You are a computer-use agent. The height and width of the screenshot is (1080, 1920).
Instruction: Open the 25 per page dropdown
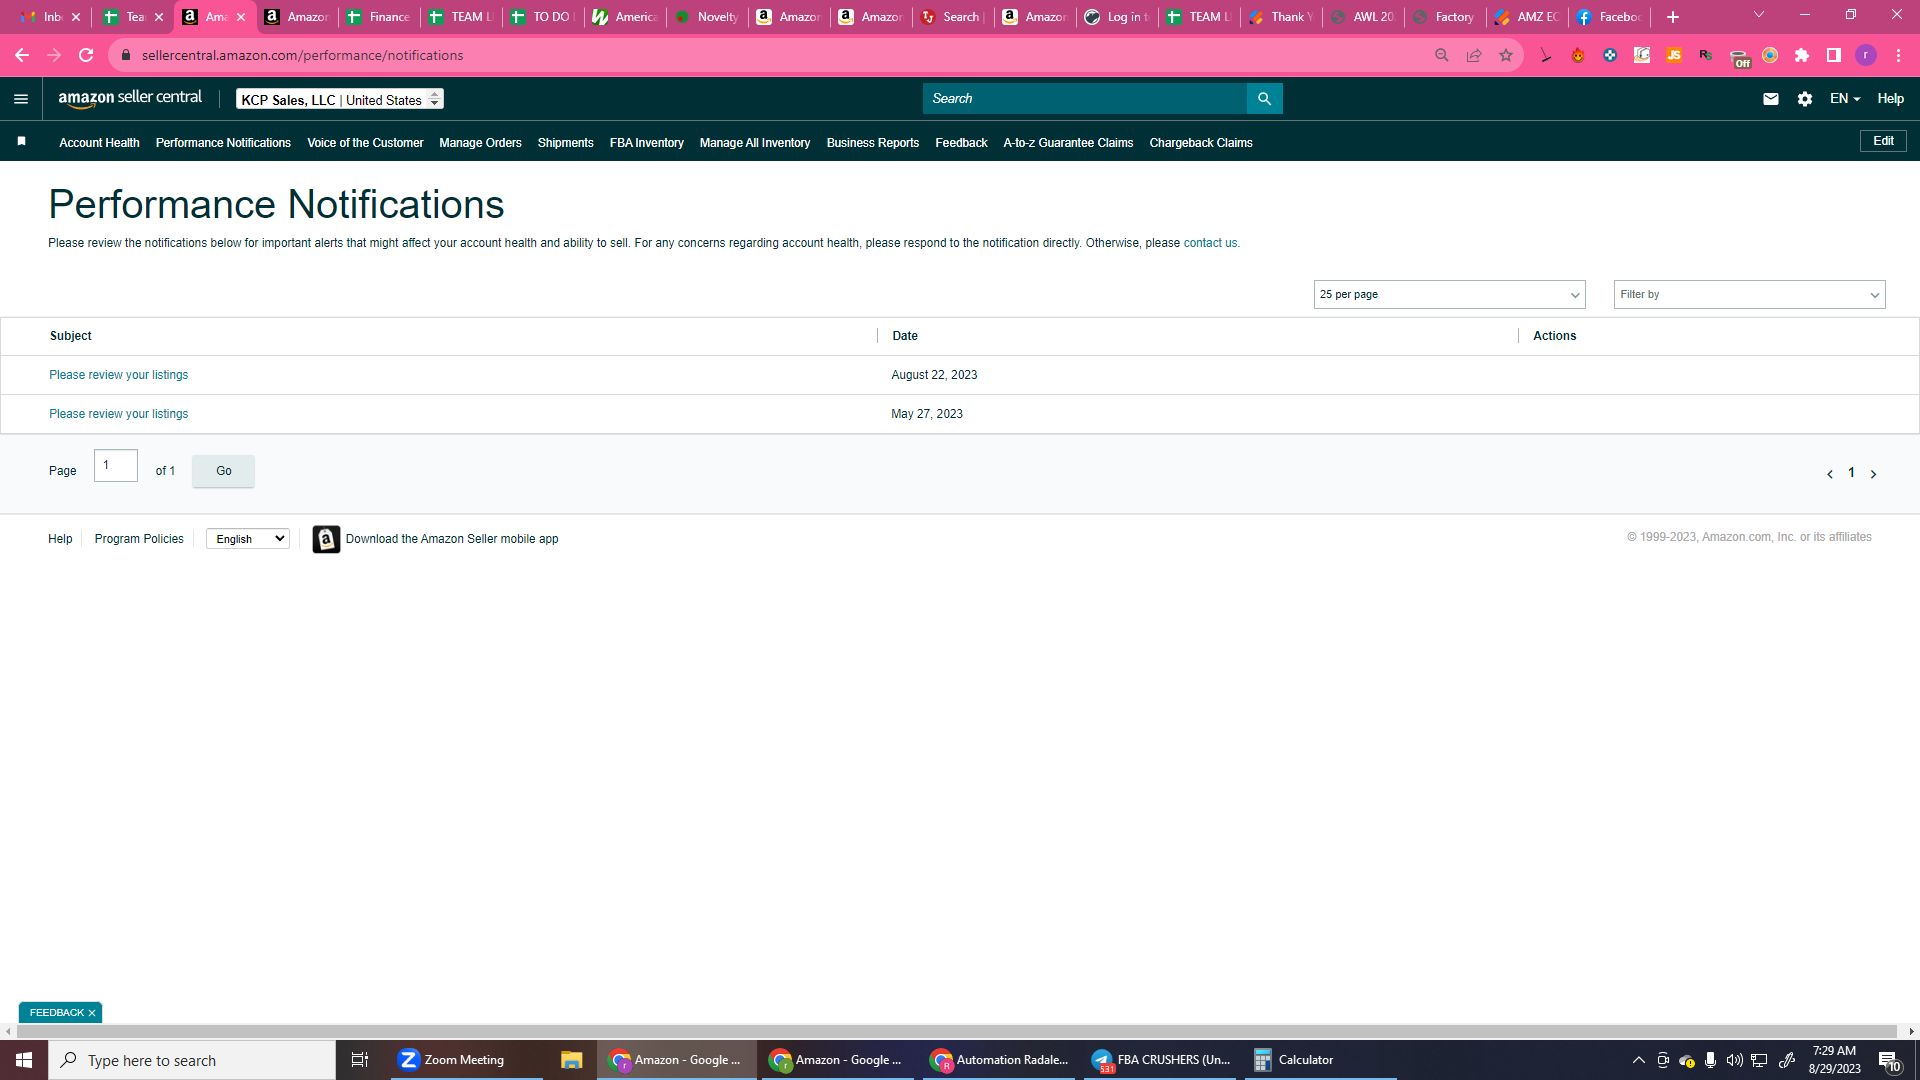pos(1449,295)
